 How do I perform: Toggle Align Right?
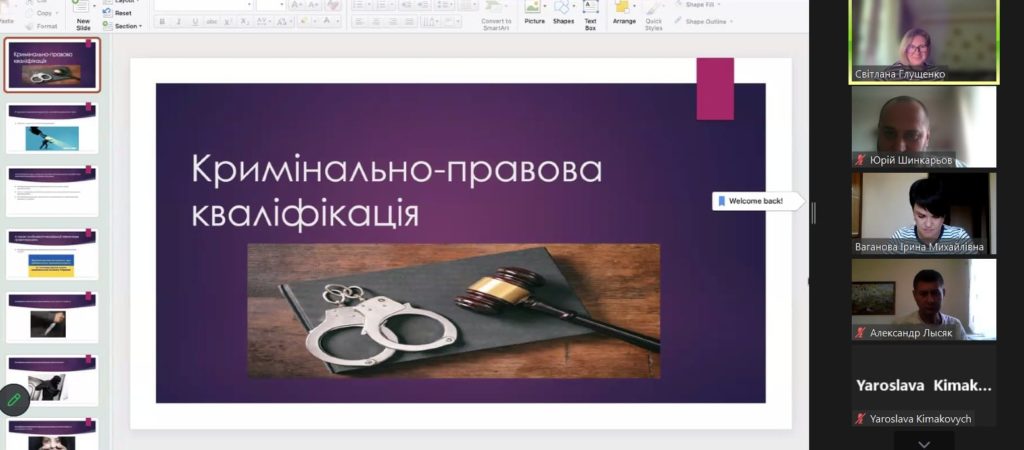(x=391, y=22)
